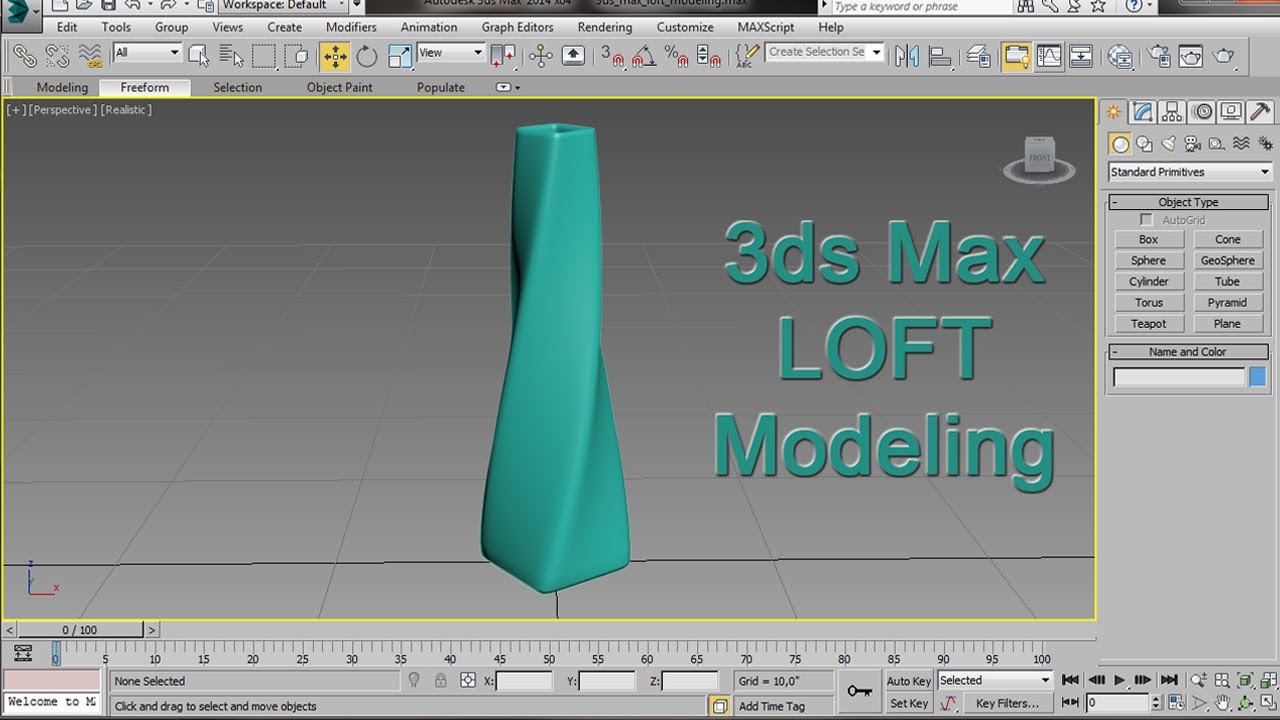Play the animation

tap(1120, 680)
